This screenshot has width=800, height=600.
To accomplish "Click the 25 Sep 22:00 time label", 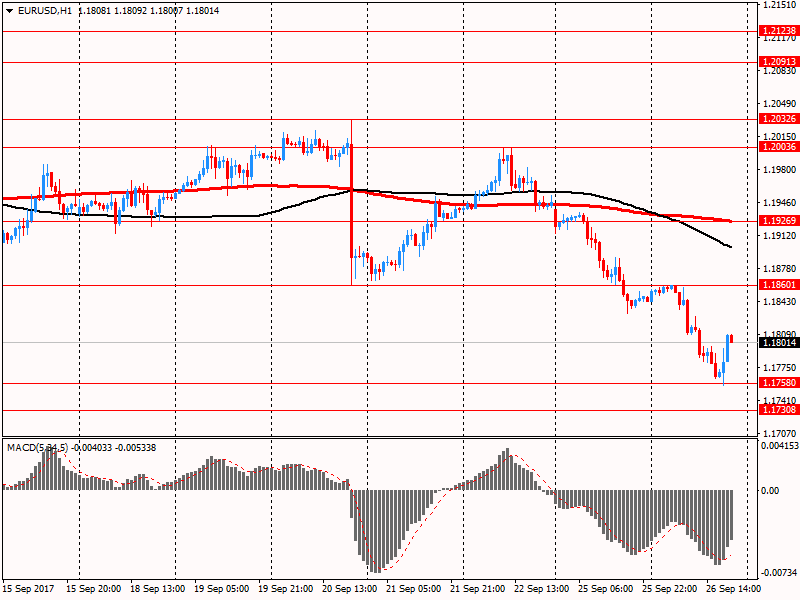I will tap(669, 589).
